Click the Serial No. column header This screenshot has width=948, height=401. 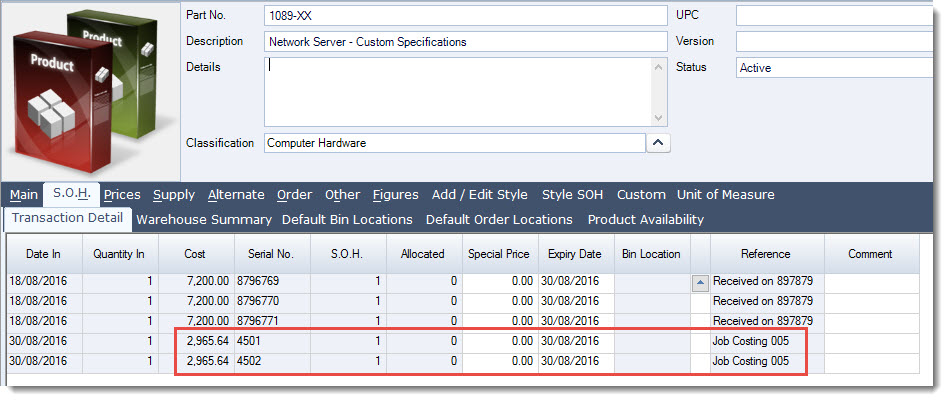pyautogui.click(x=271, y=254)
